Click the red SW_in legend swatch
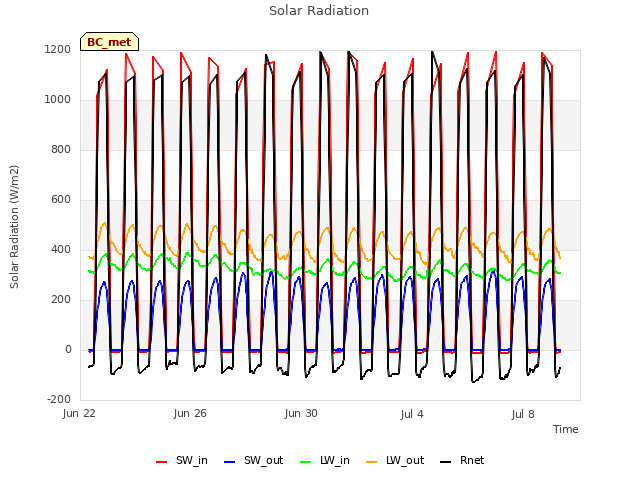This screenshot has height=480, width=640. (x=162, y=462)
